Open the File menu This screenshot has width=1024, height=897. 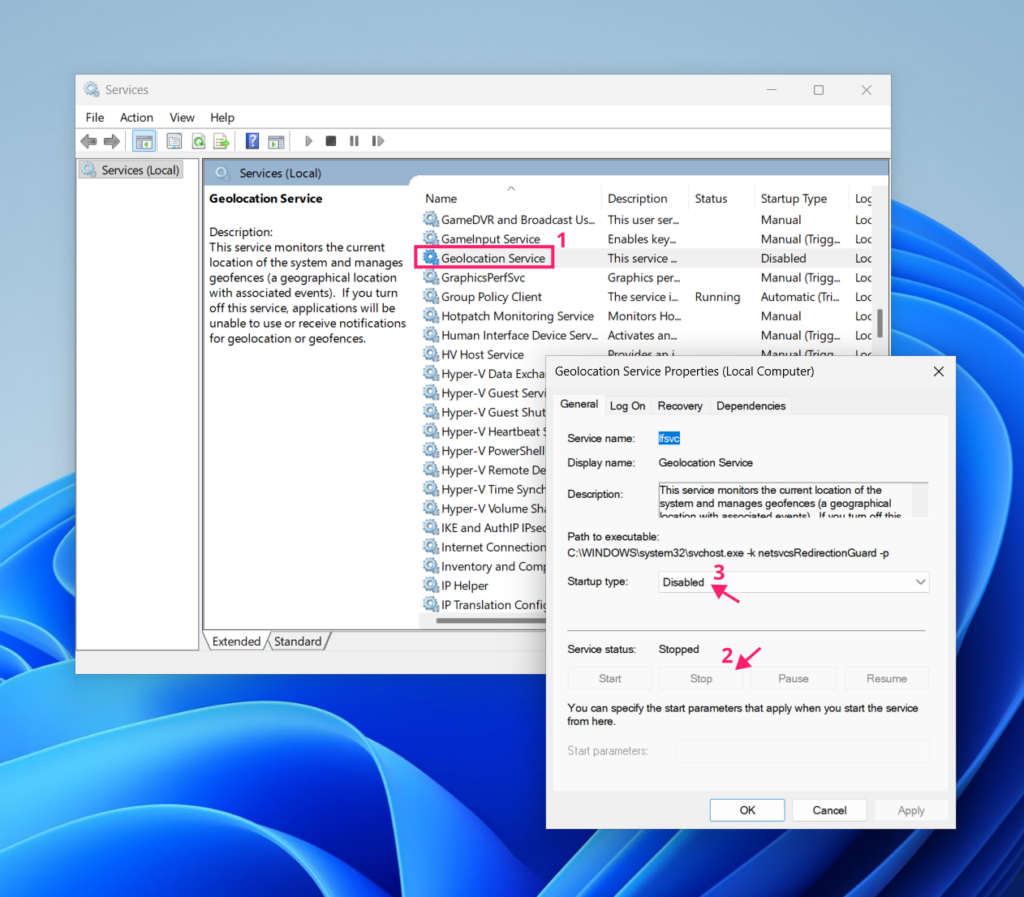pos(95,118)
